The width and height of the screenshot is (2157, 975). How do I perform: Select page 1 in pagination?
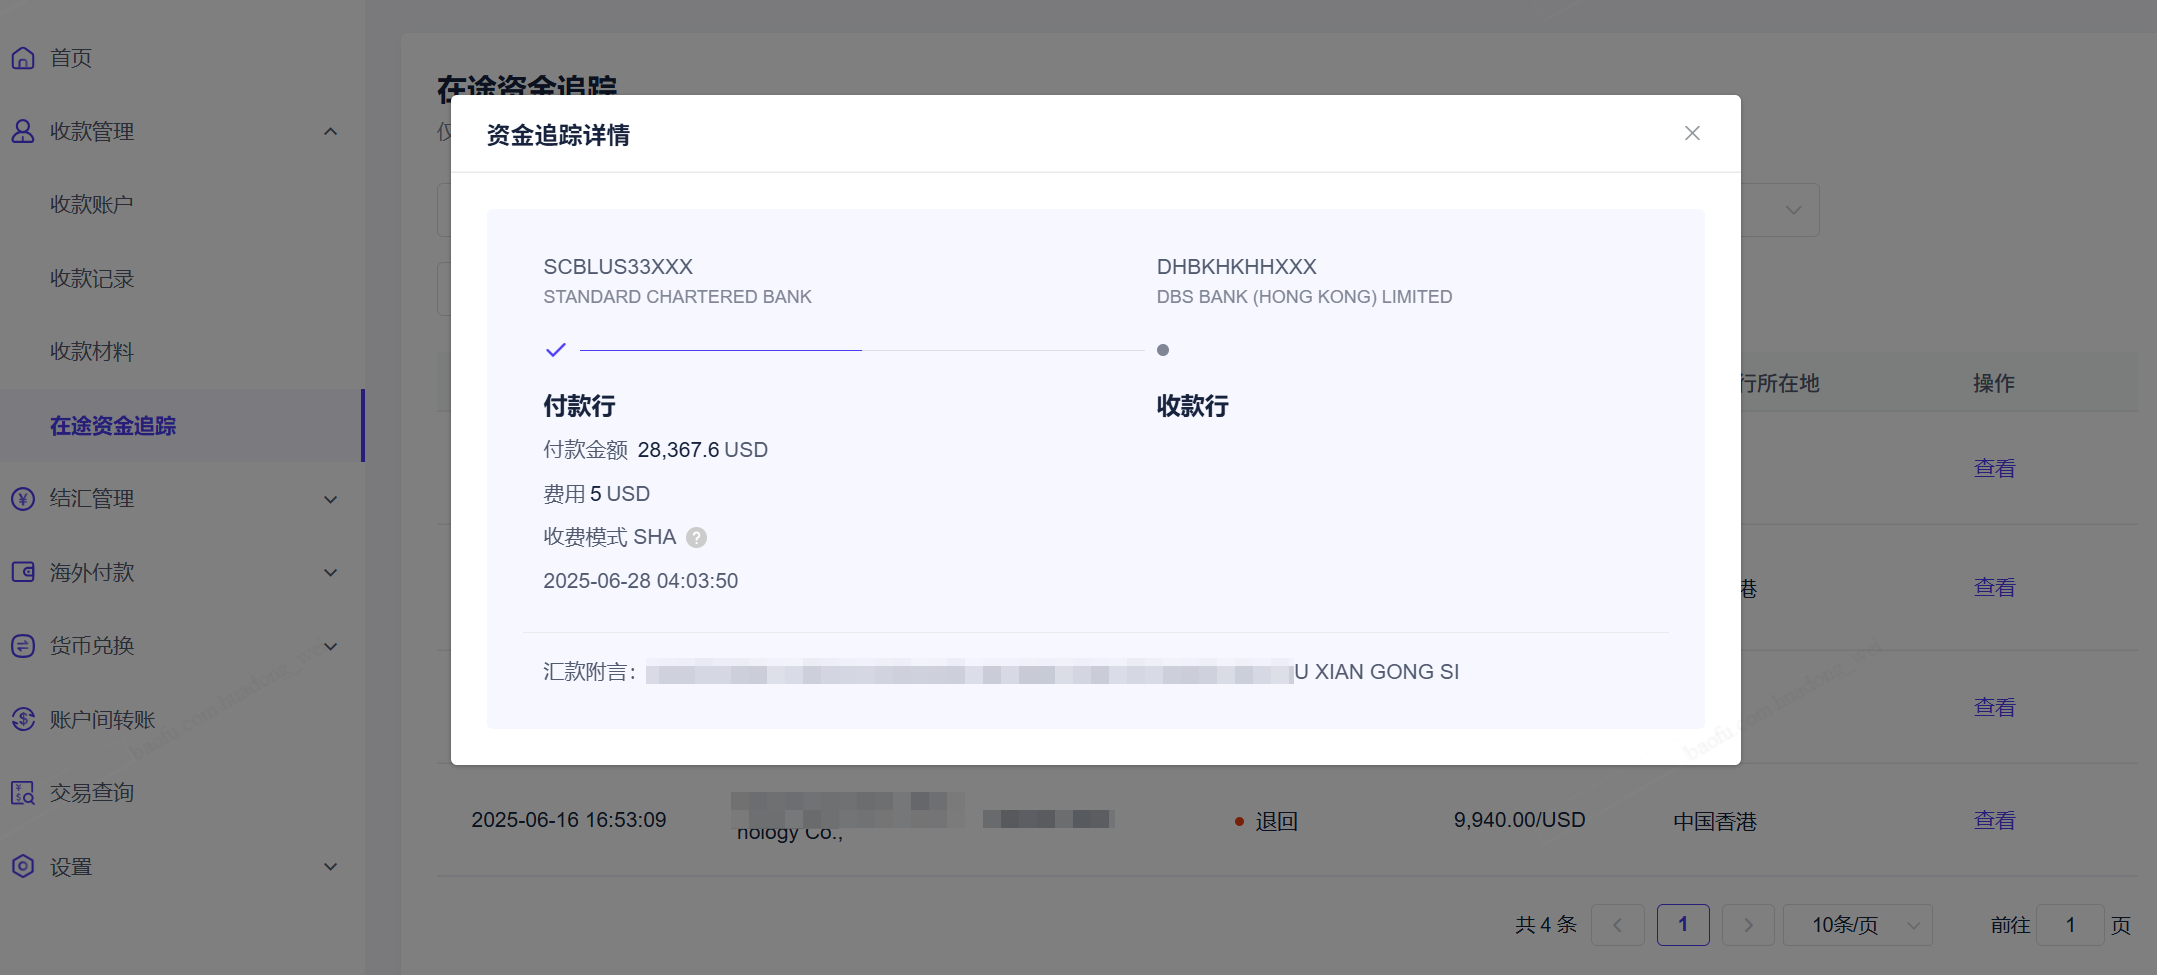pyautogui.click(x=1683, y=925)
